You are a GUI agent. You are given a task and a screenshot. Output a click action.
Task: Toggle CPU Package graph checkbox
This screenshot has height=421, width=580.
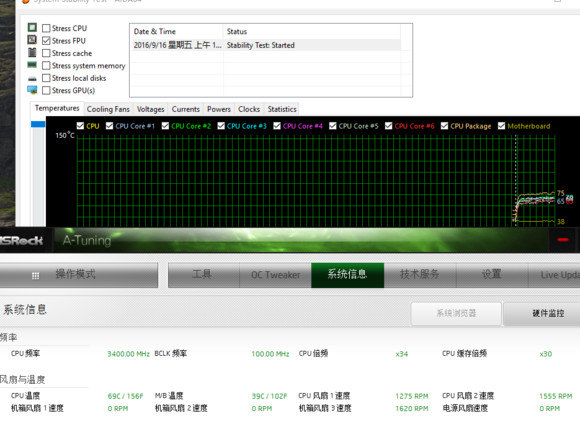coord(445,126)
